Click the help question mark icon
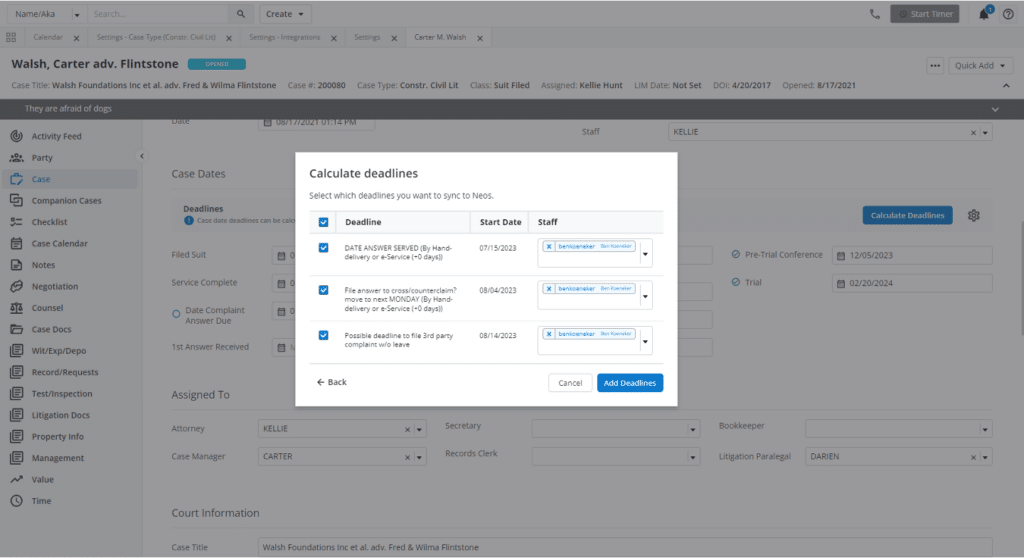This screenshot has height=558, width=1024. click(1007, 14)
